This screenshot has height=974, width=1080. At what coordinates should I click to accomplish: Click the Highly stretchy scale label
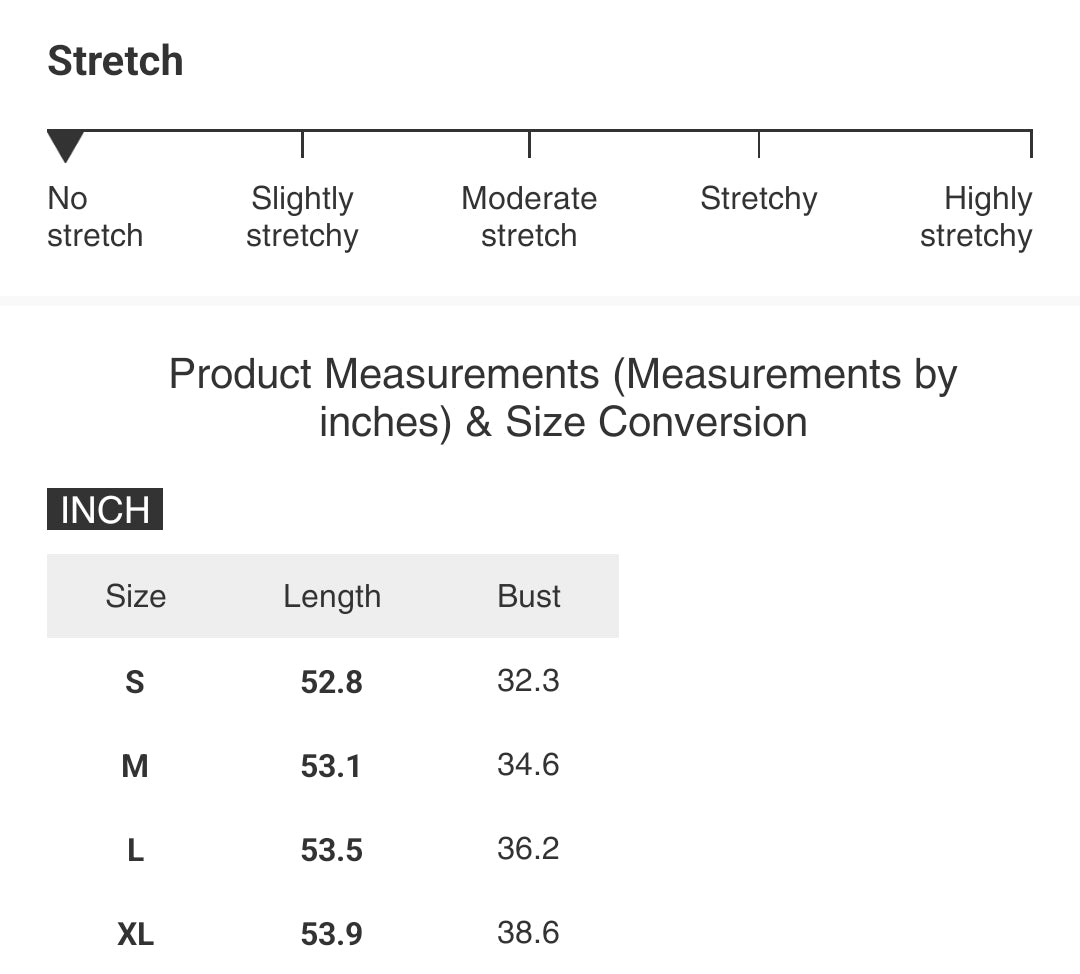coord(976,216)
